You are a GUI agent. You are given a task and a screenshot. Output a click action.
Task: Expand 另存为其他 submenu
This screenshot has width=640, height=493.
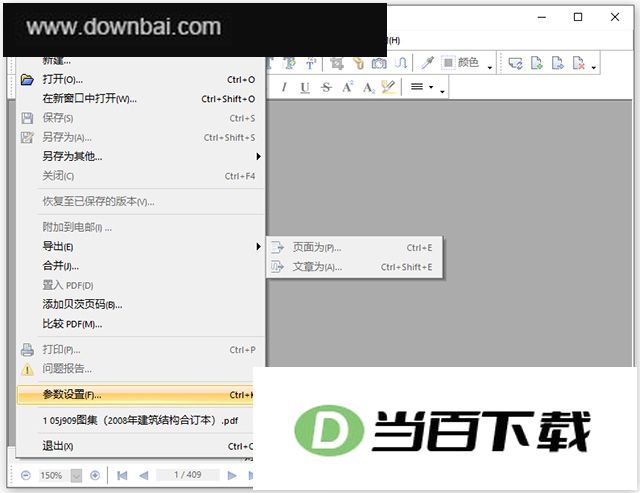point(141,156)
